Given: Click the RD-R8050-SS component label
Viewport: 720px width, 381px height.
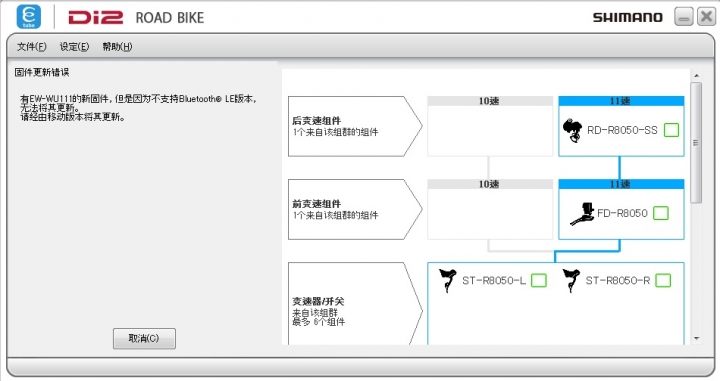Looking at the screenshot, I should [x=622, y=130].
